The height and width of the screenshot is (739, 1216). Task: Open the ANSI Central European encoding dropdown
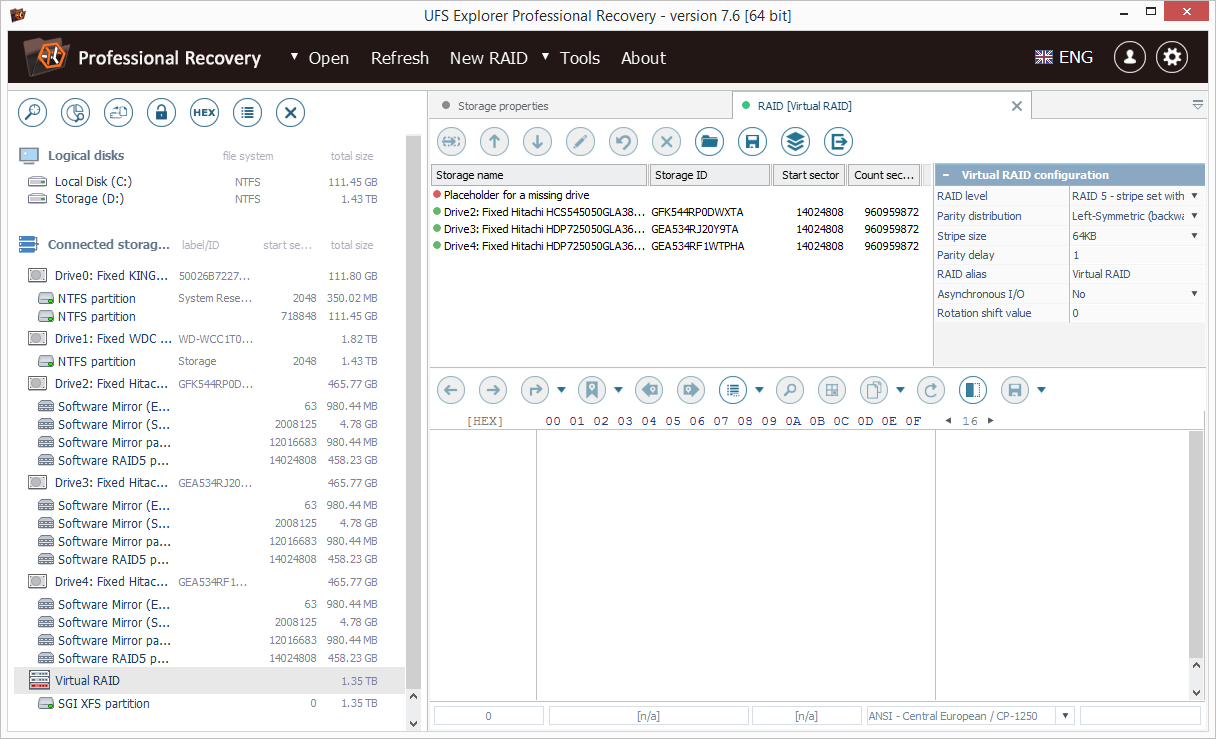click(1065, 716)
